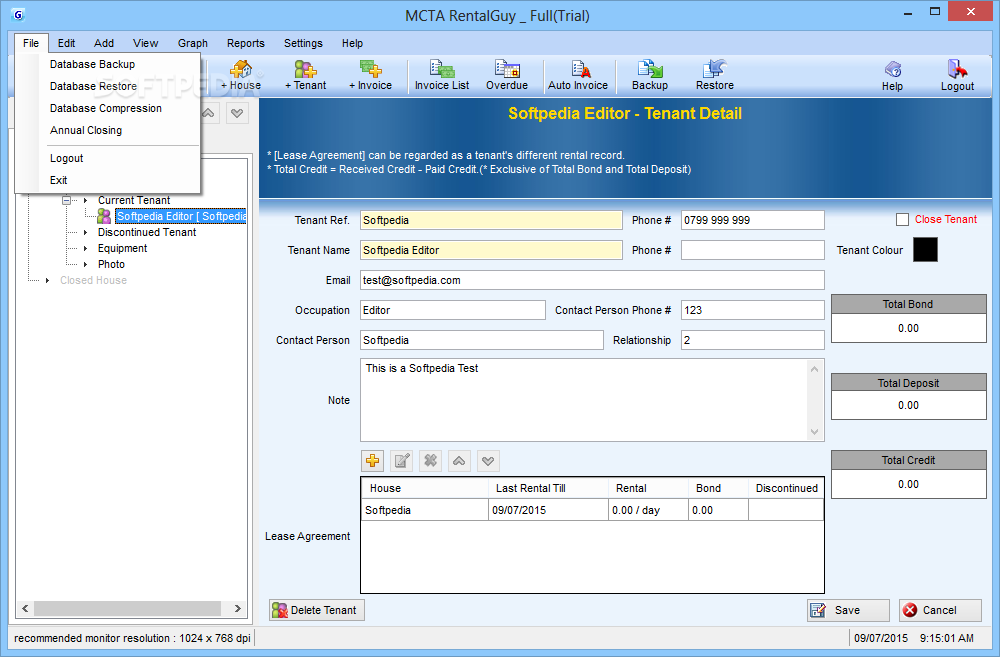Click the Occupation input field
Image resolution: width=1000 pixels, height=657 pixels.
tap(453, 310)
